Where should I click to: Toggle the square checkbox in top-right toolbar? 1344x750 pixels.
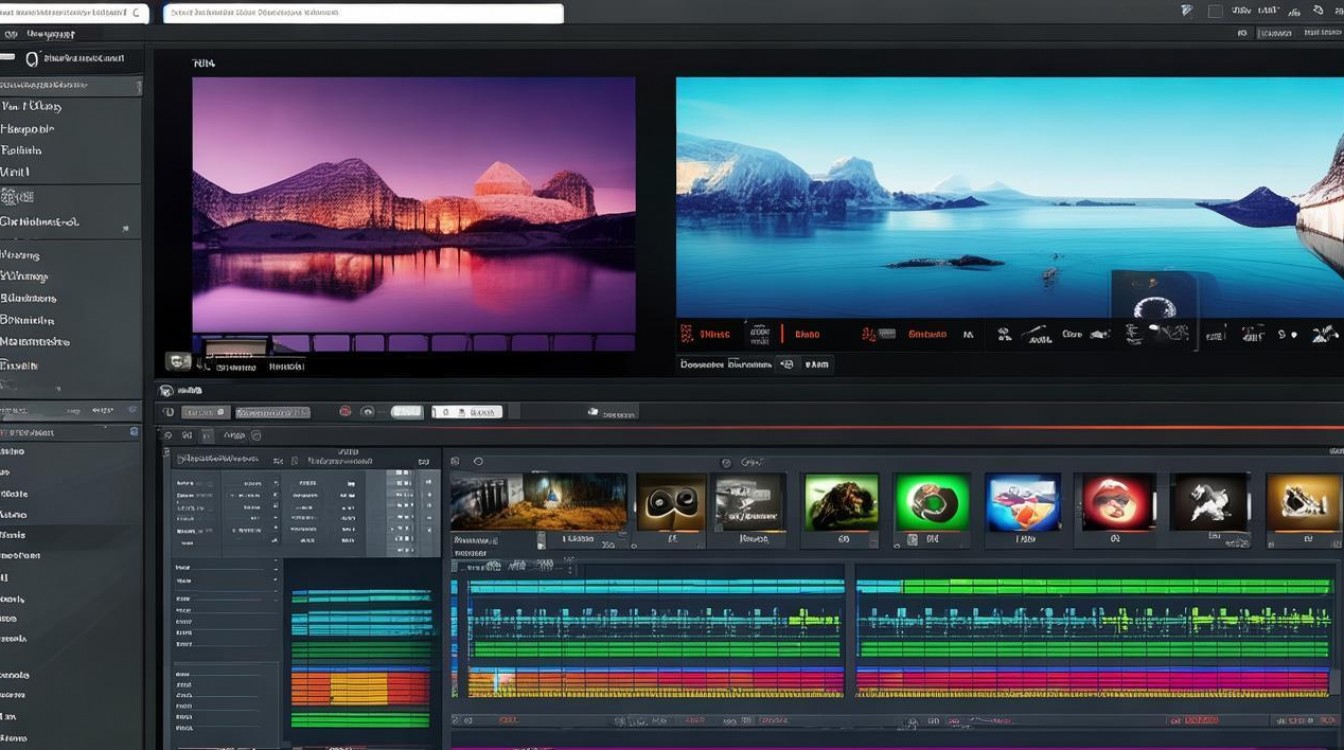pos(1215,11)
